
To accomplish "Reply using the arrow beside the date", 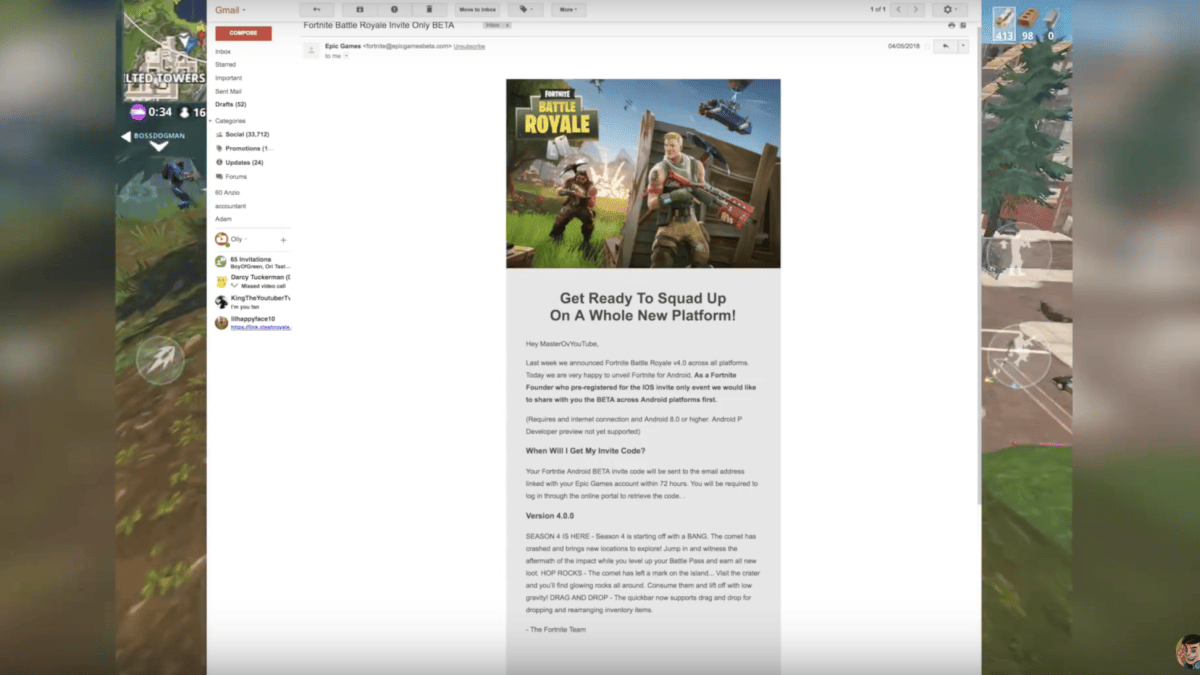I will pos(945,46).
